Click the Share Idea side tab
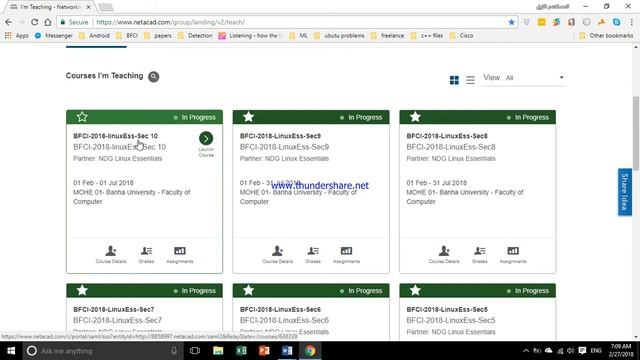The image size is (640, 360). click(x=624, y=192)
